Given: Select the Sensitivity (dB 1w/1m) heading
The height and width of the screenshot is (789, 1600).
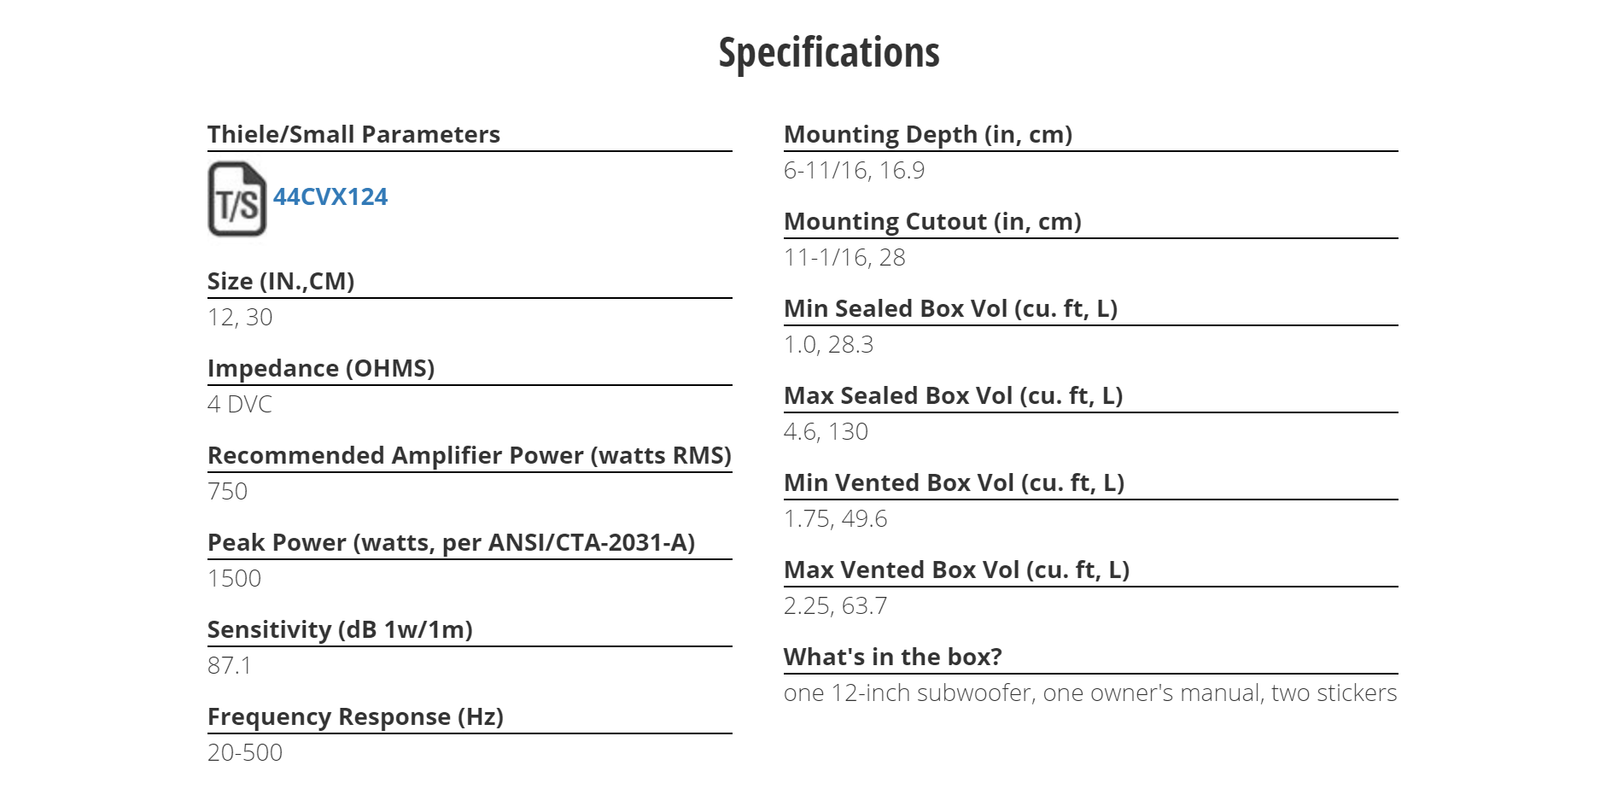Looking at the screenshot, I should tap(340, 629).
